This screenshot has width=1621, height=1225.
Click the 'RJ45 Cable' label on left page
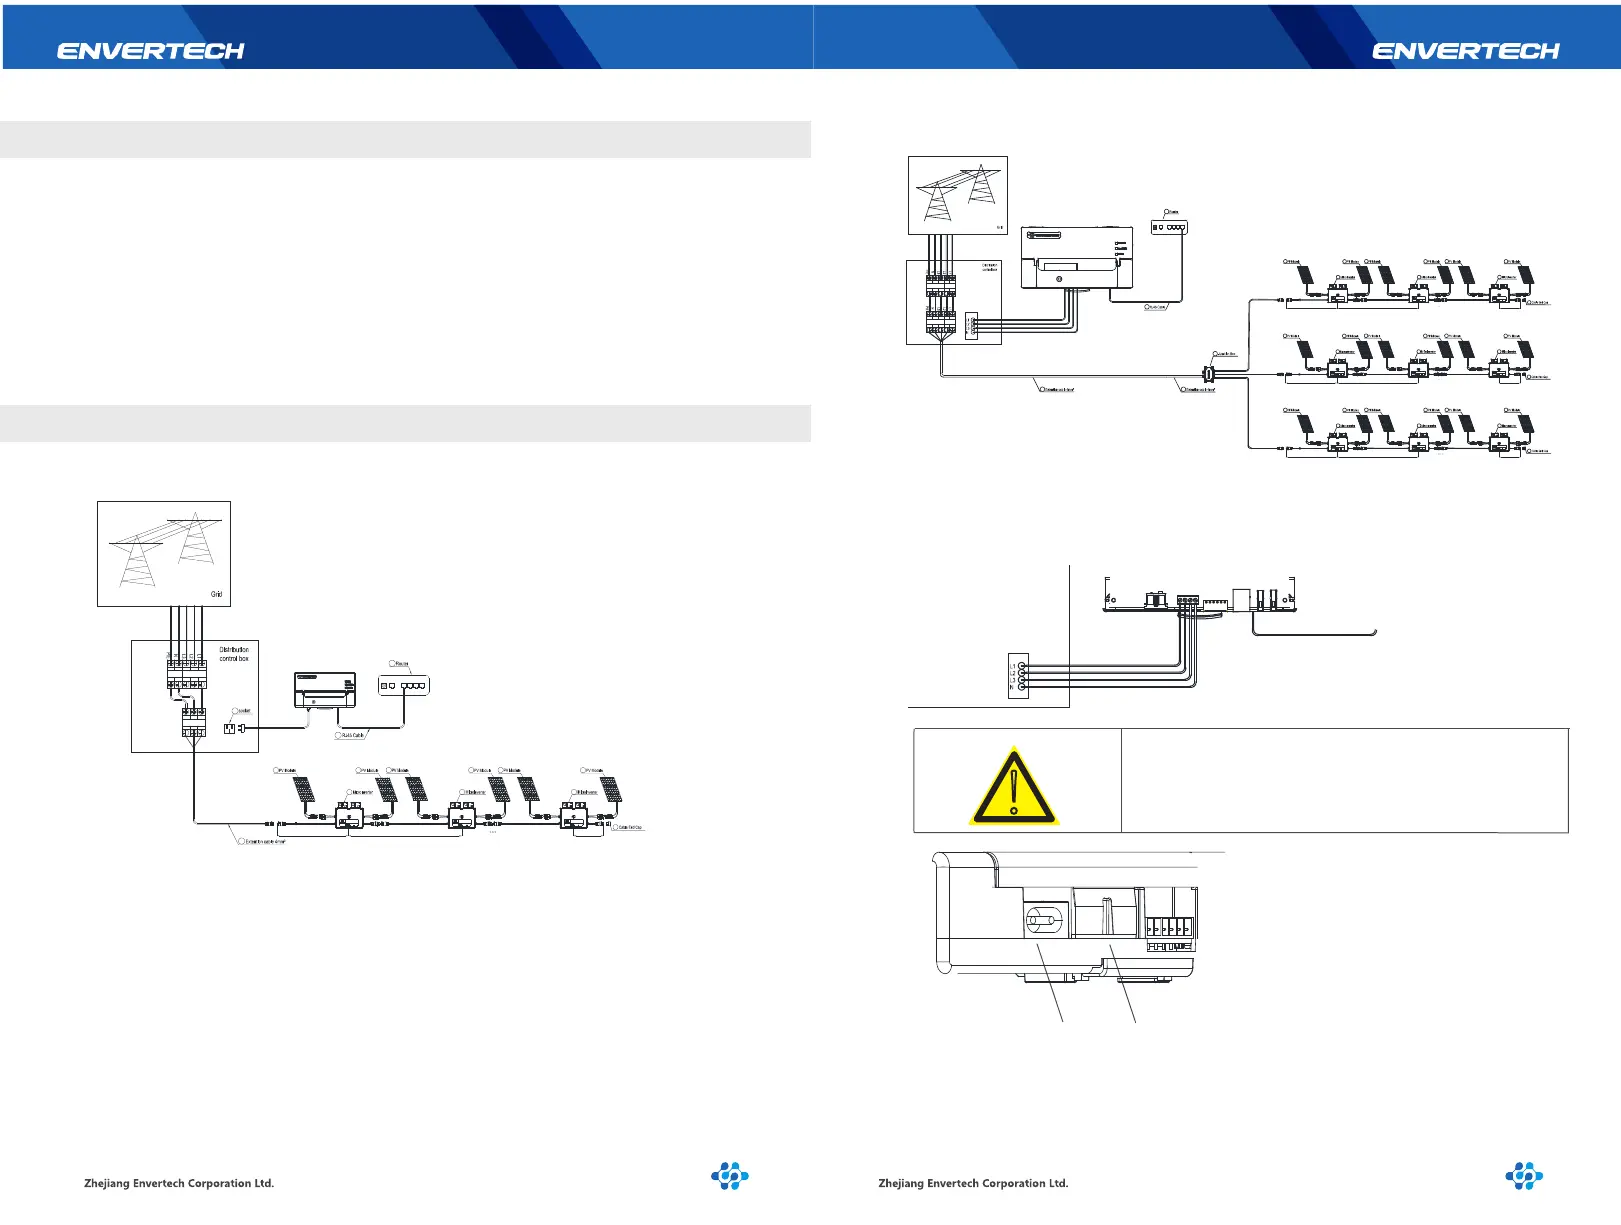pos(352,735)
